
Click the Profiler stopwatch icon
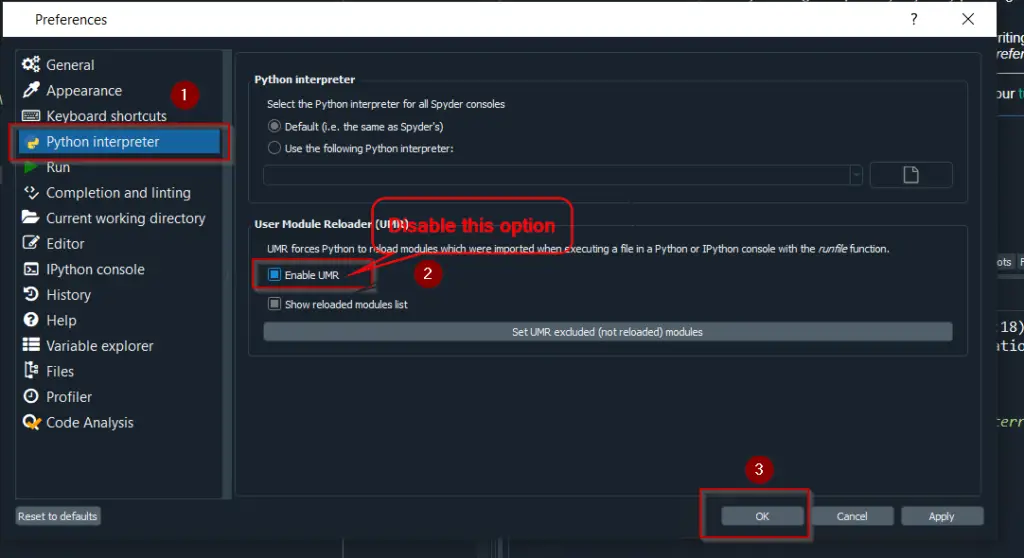point(31,396)
